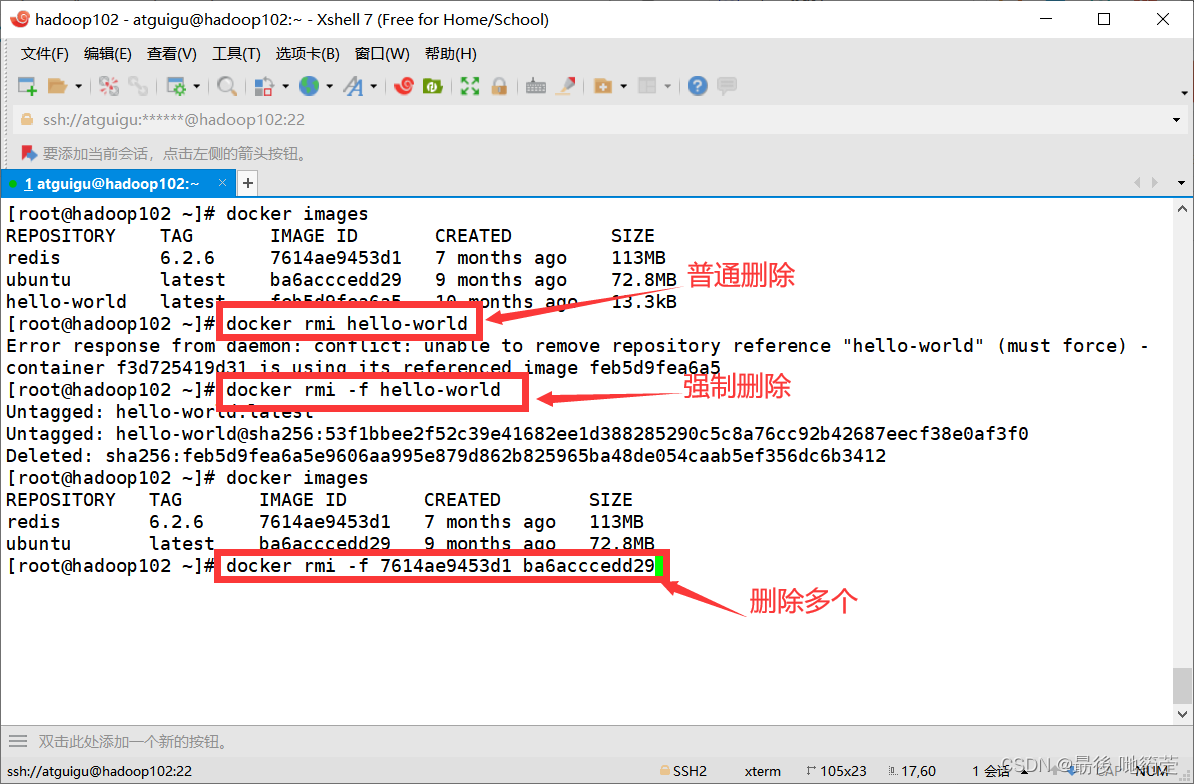
Task: Close the atguigu@hadoop102 tab
Action: 222,183
